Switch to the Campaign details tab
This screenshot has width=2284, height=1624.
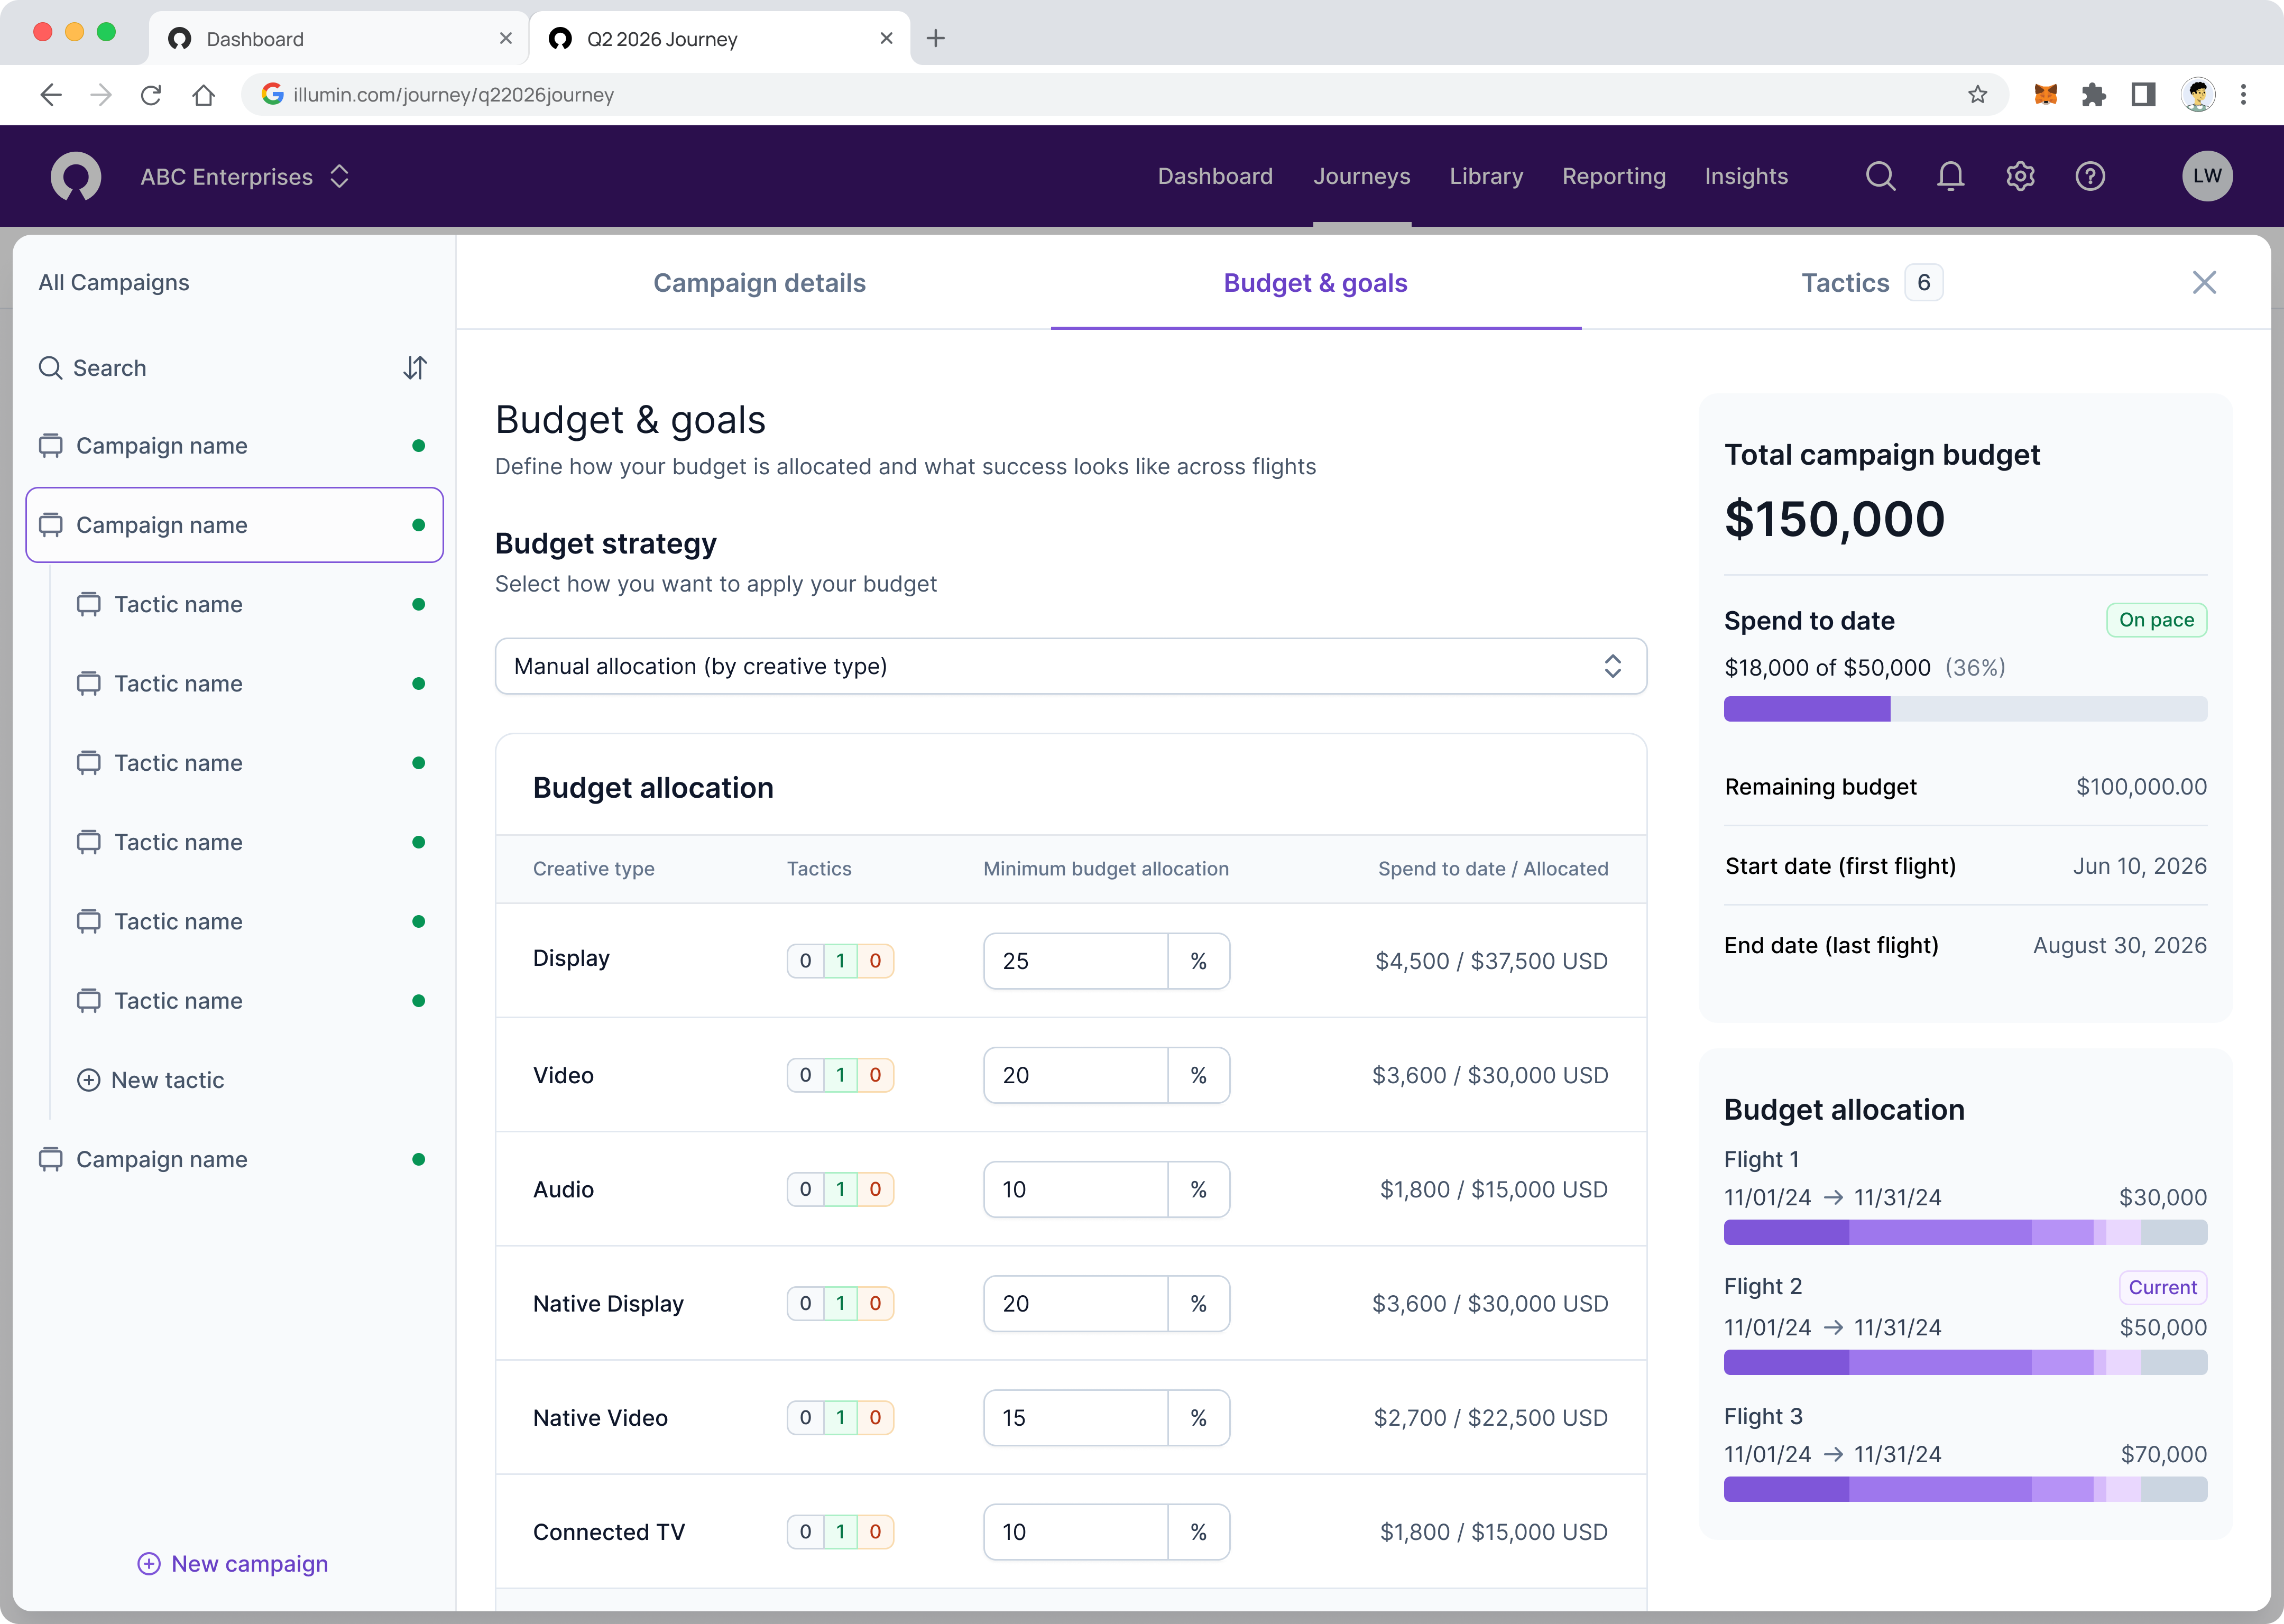pos(760,283)
